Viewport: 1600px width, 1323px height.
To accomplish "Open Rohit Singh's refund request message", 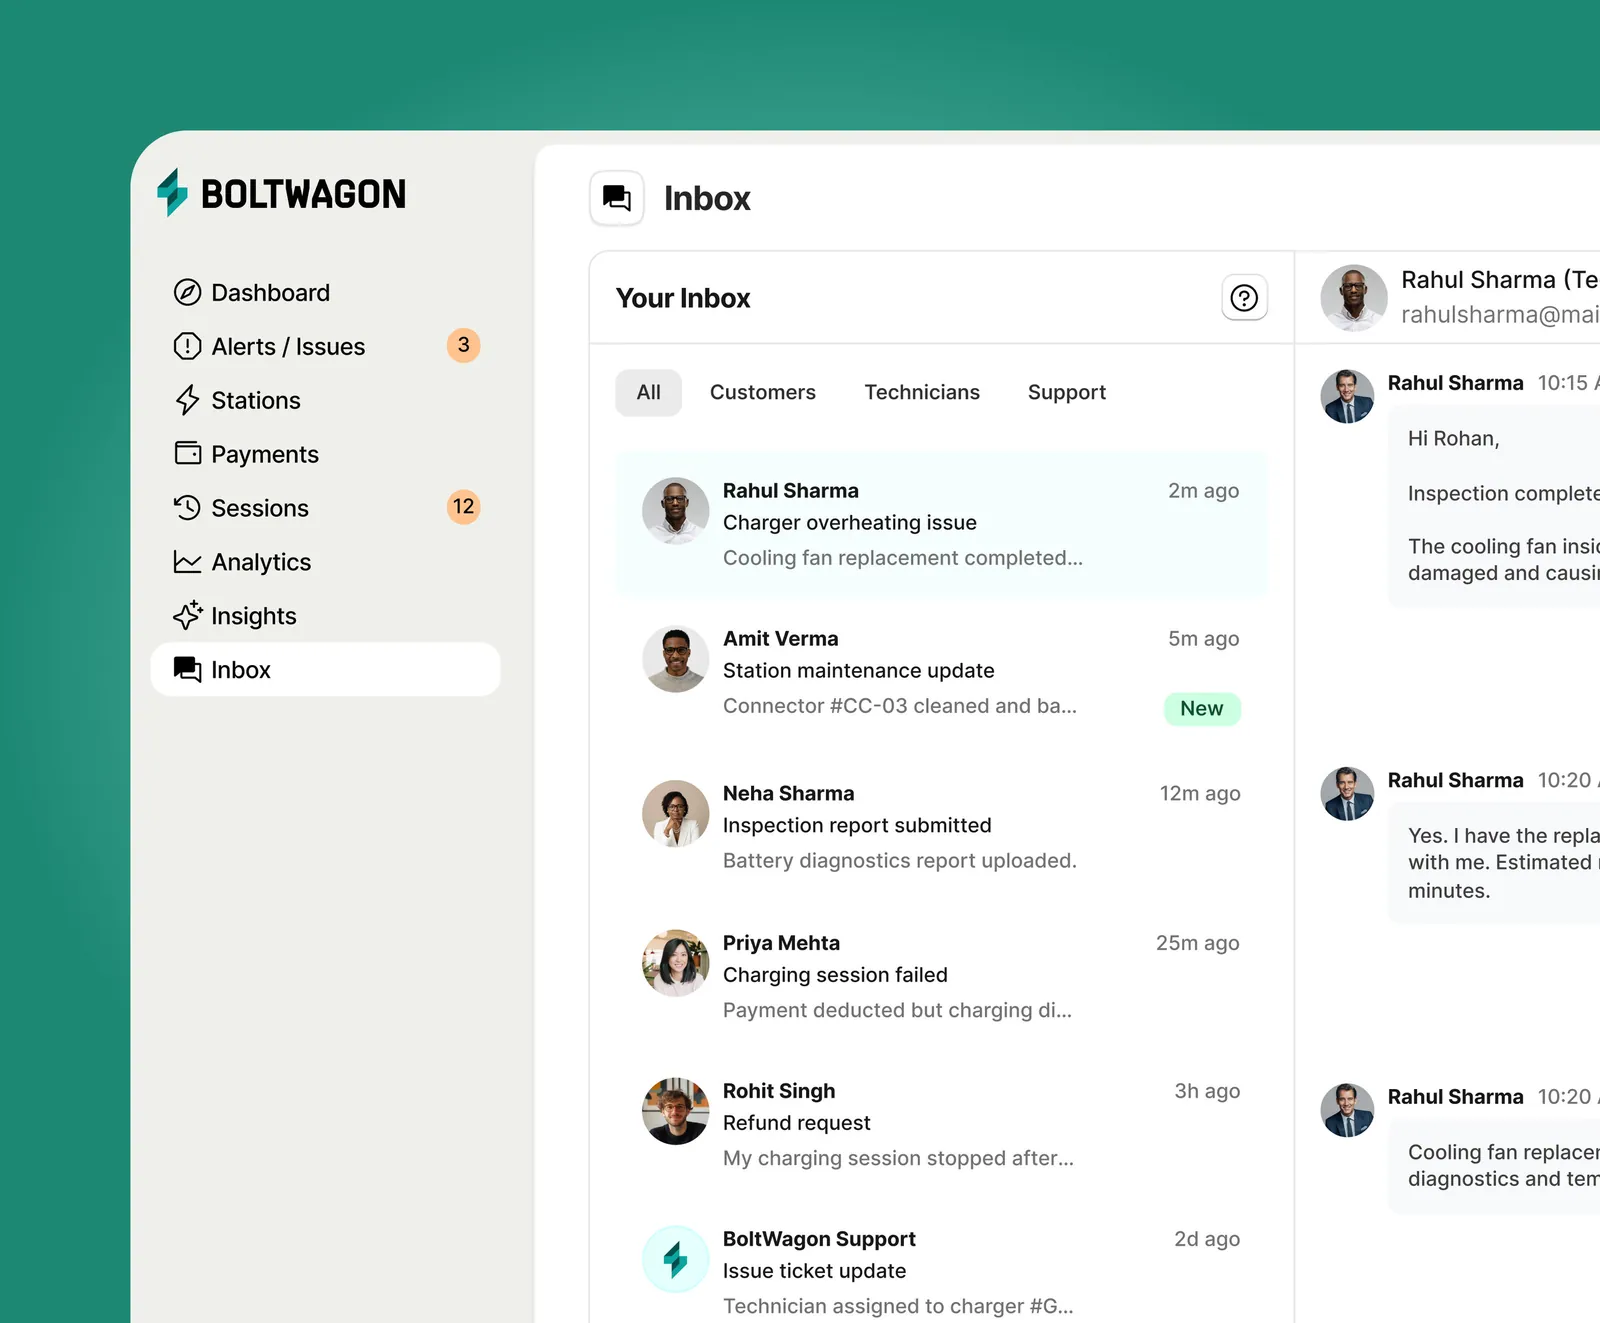I will [941, 1124].
